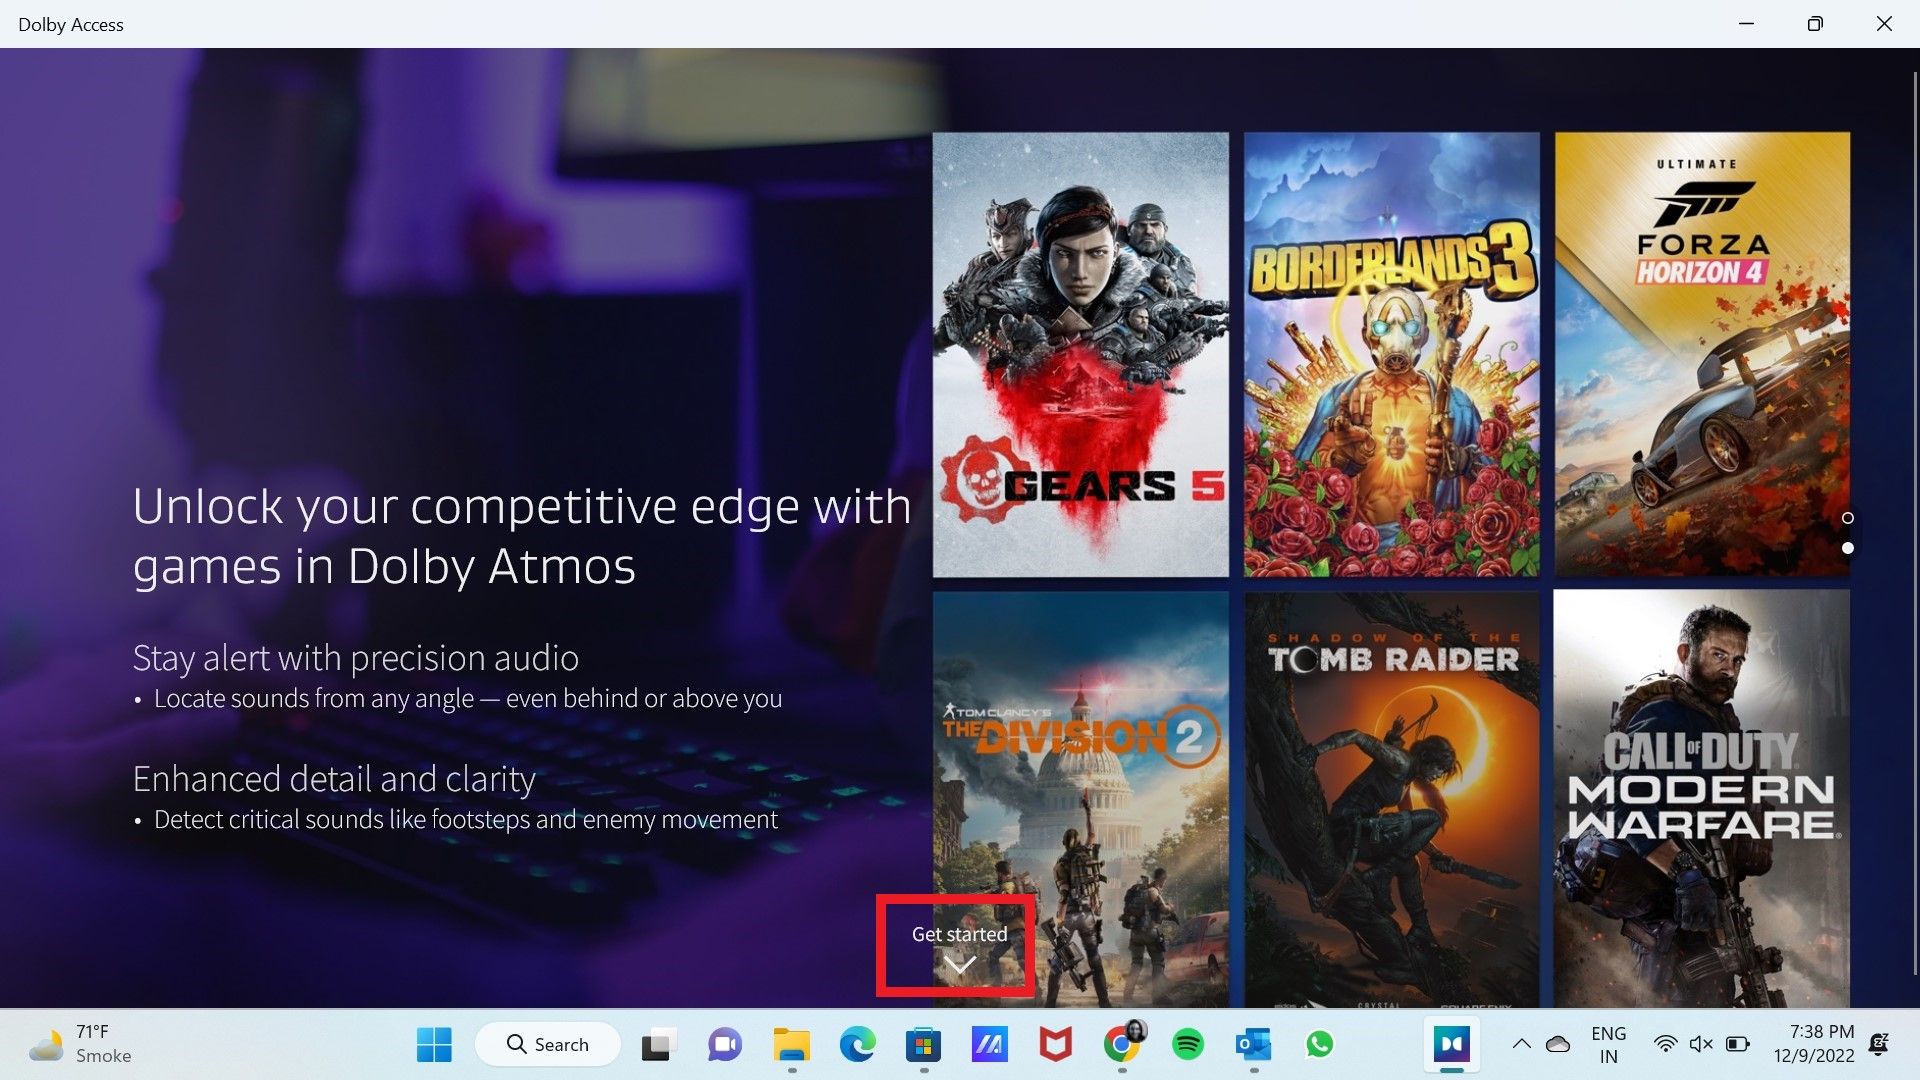This screenshot has width=1920, height=1080.
Task: Toggle Wi-Fi from system tray icon
Action: coord(1663,1043)
